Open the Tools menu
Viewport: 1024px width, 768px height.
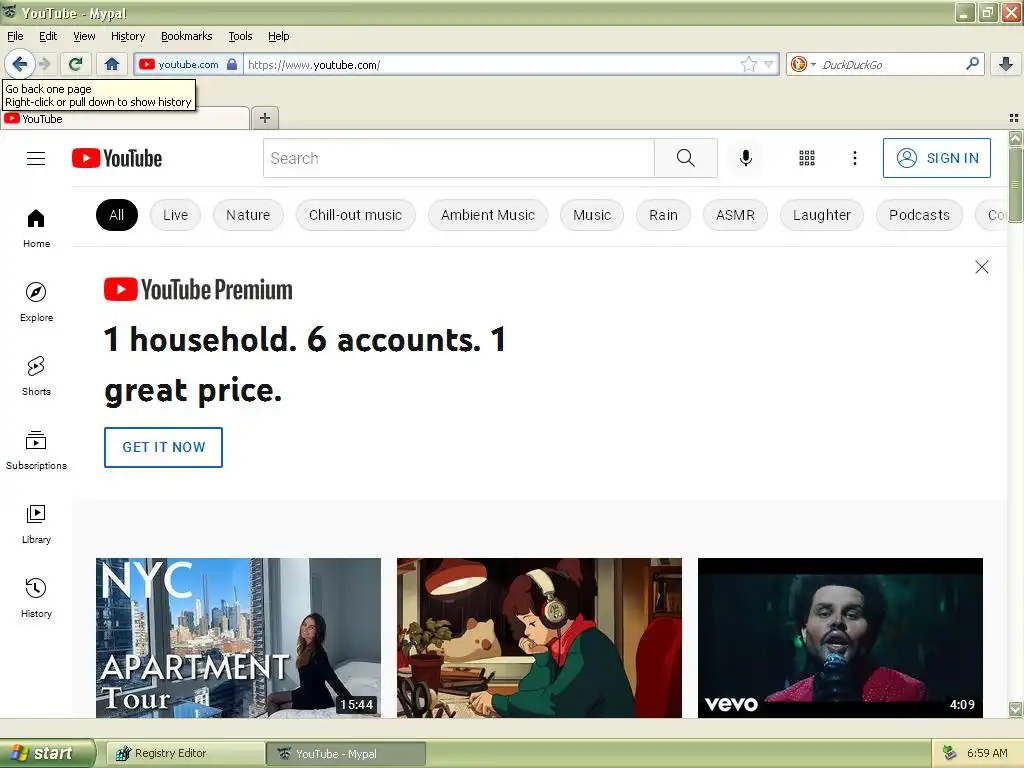tap(240, 36)
